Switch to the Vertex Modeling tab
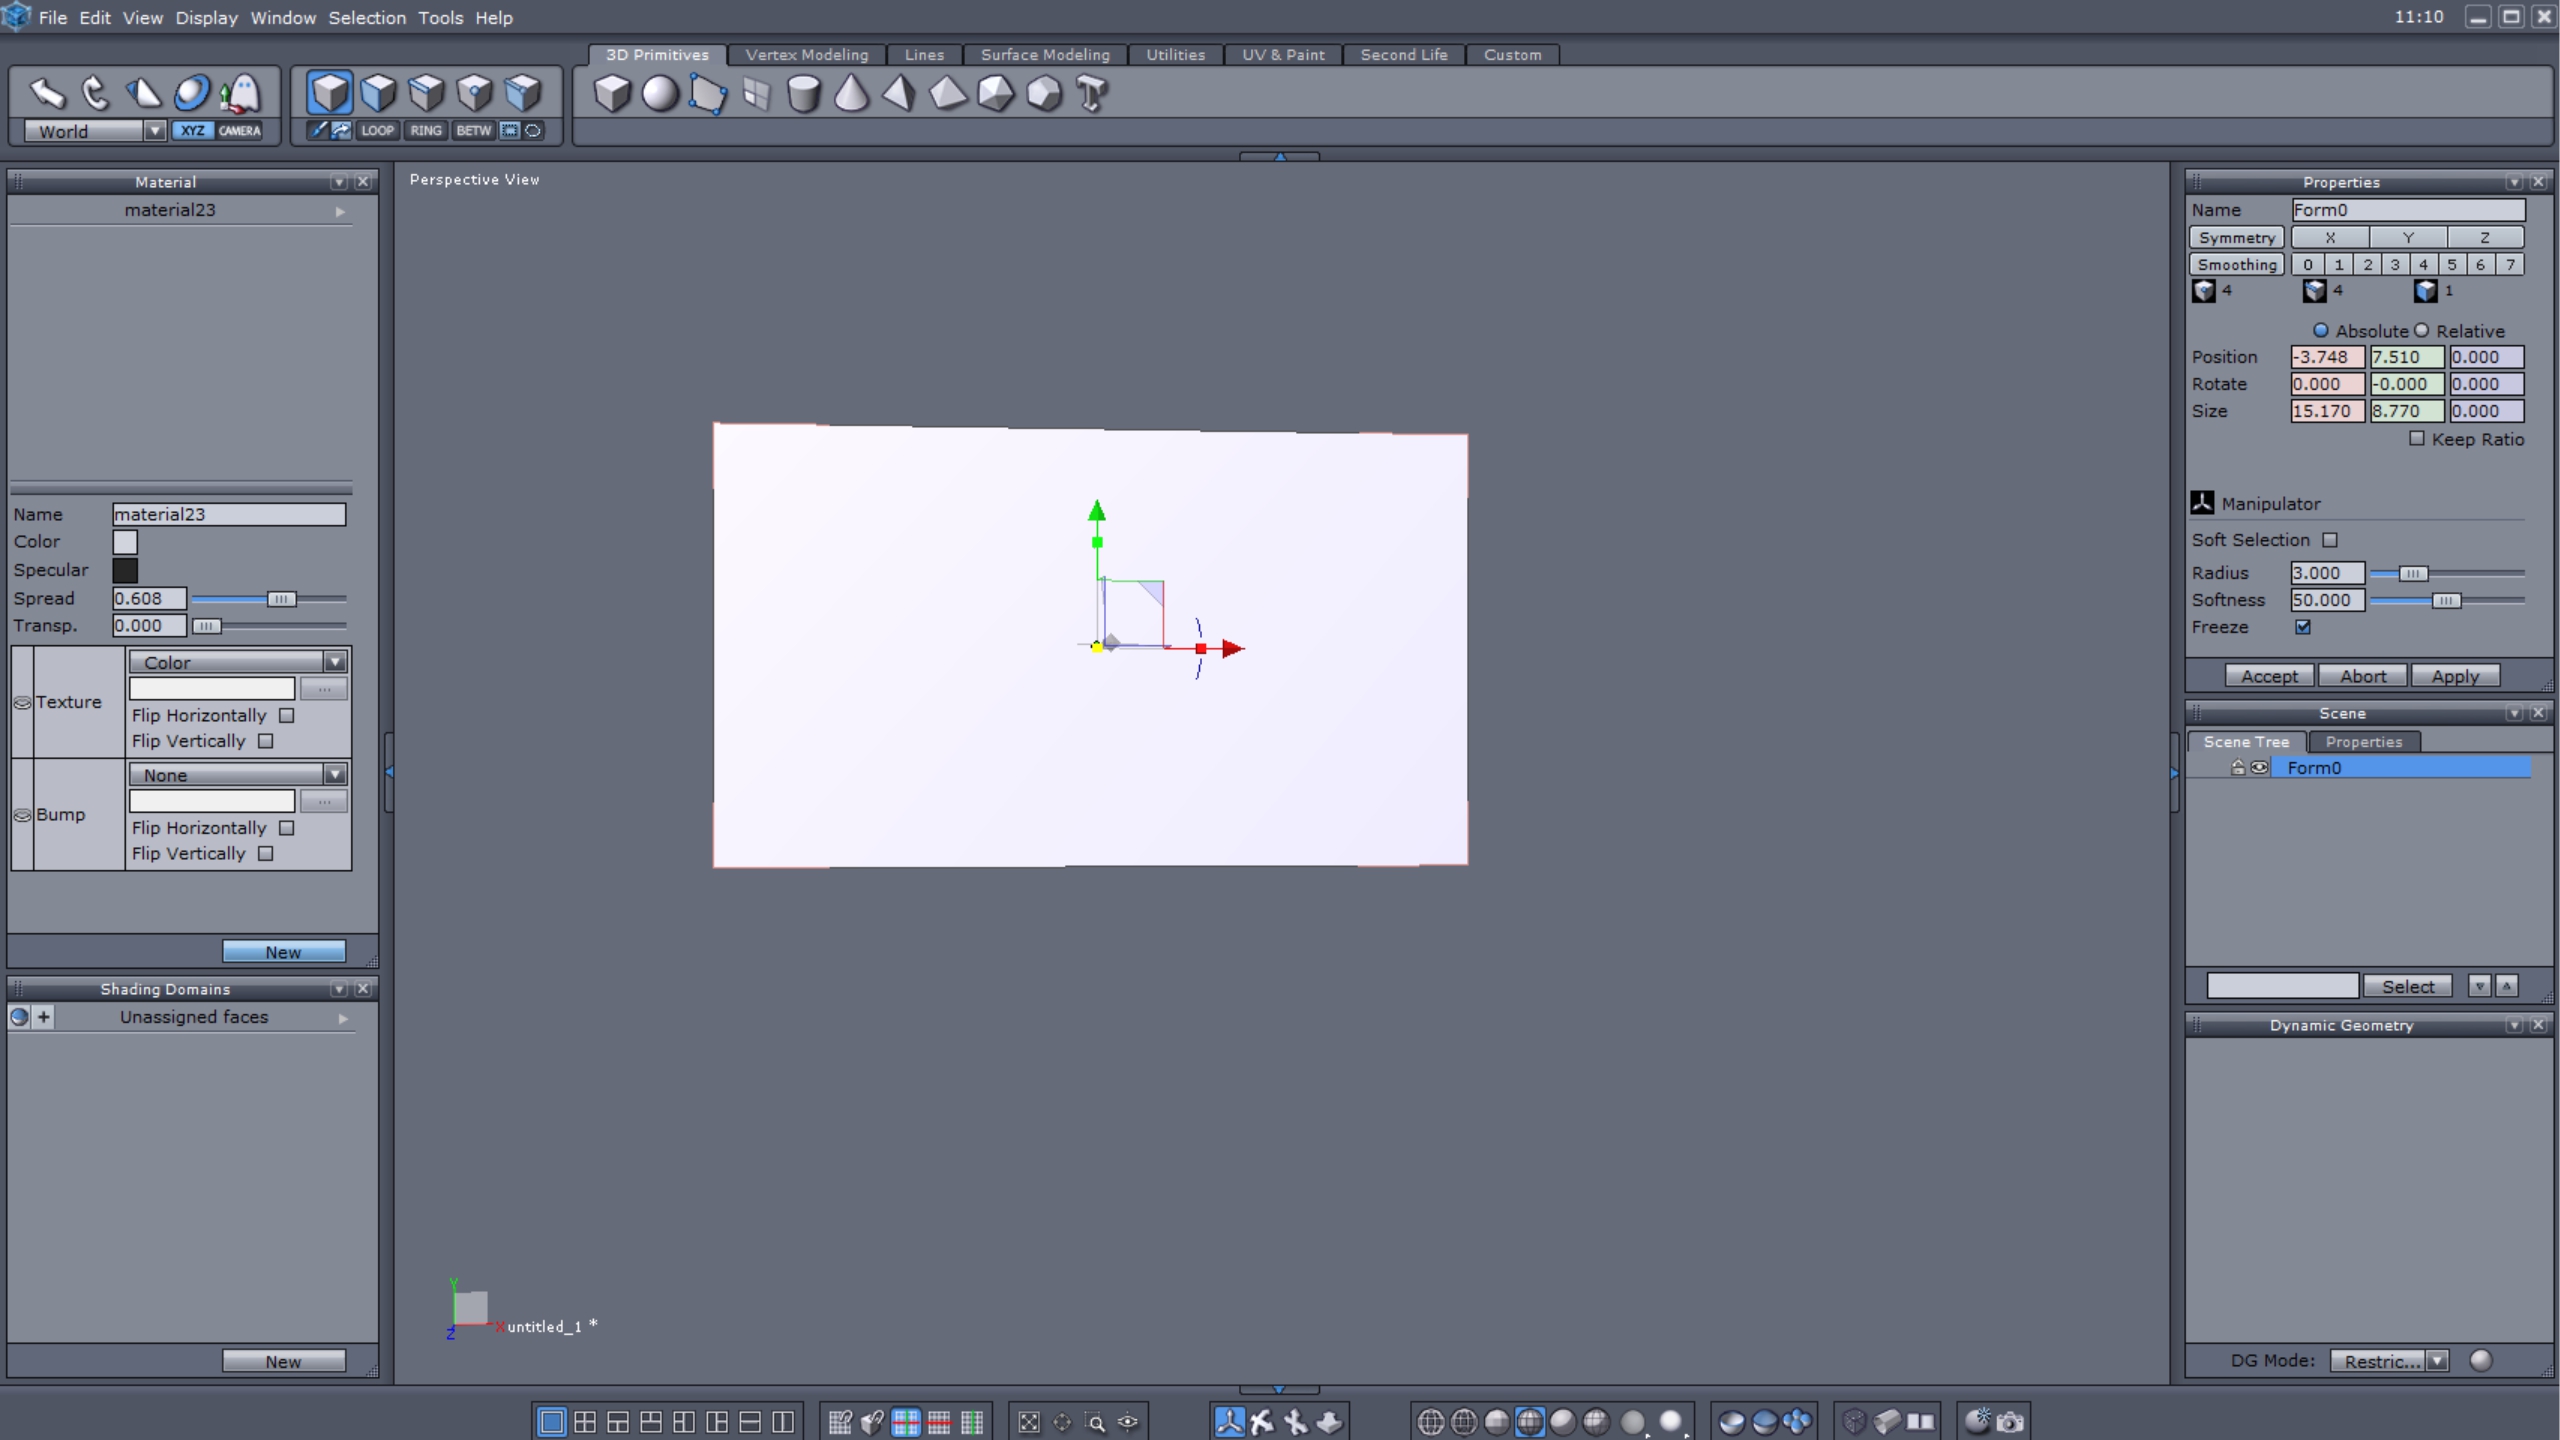Viewport: 2560px width, 1440px height. click(806, 55)
